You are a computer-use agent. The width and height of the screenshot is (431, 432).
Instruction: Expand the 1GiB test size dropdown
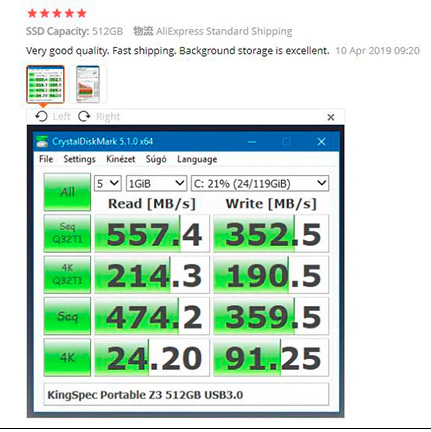pos(156,183)
